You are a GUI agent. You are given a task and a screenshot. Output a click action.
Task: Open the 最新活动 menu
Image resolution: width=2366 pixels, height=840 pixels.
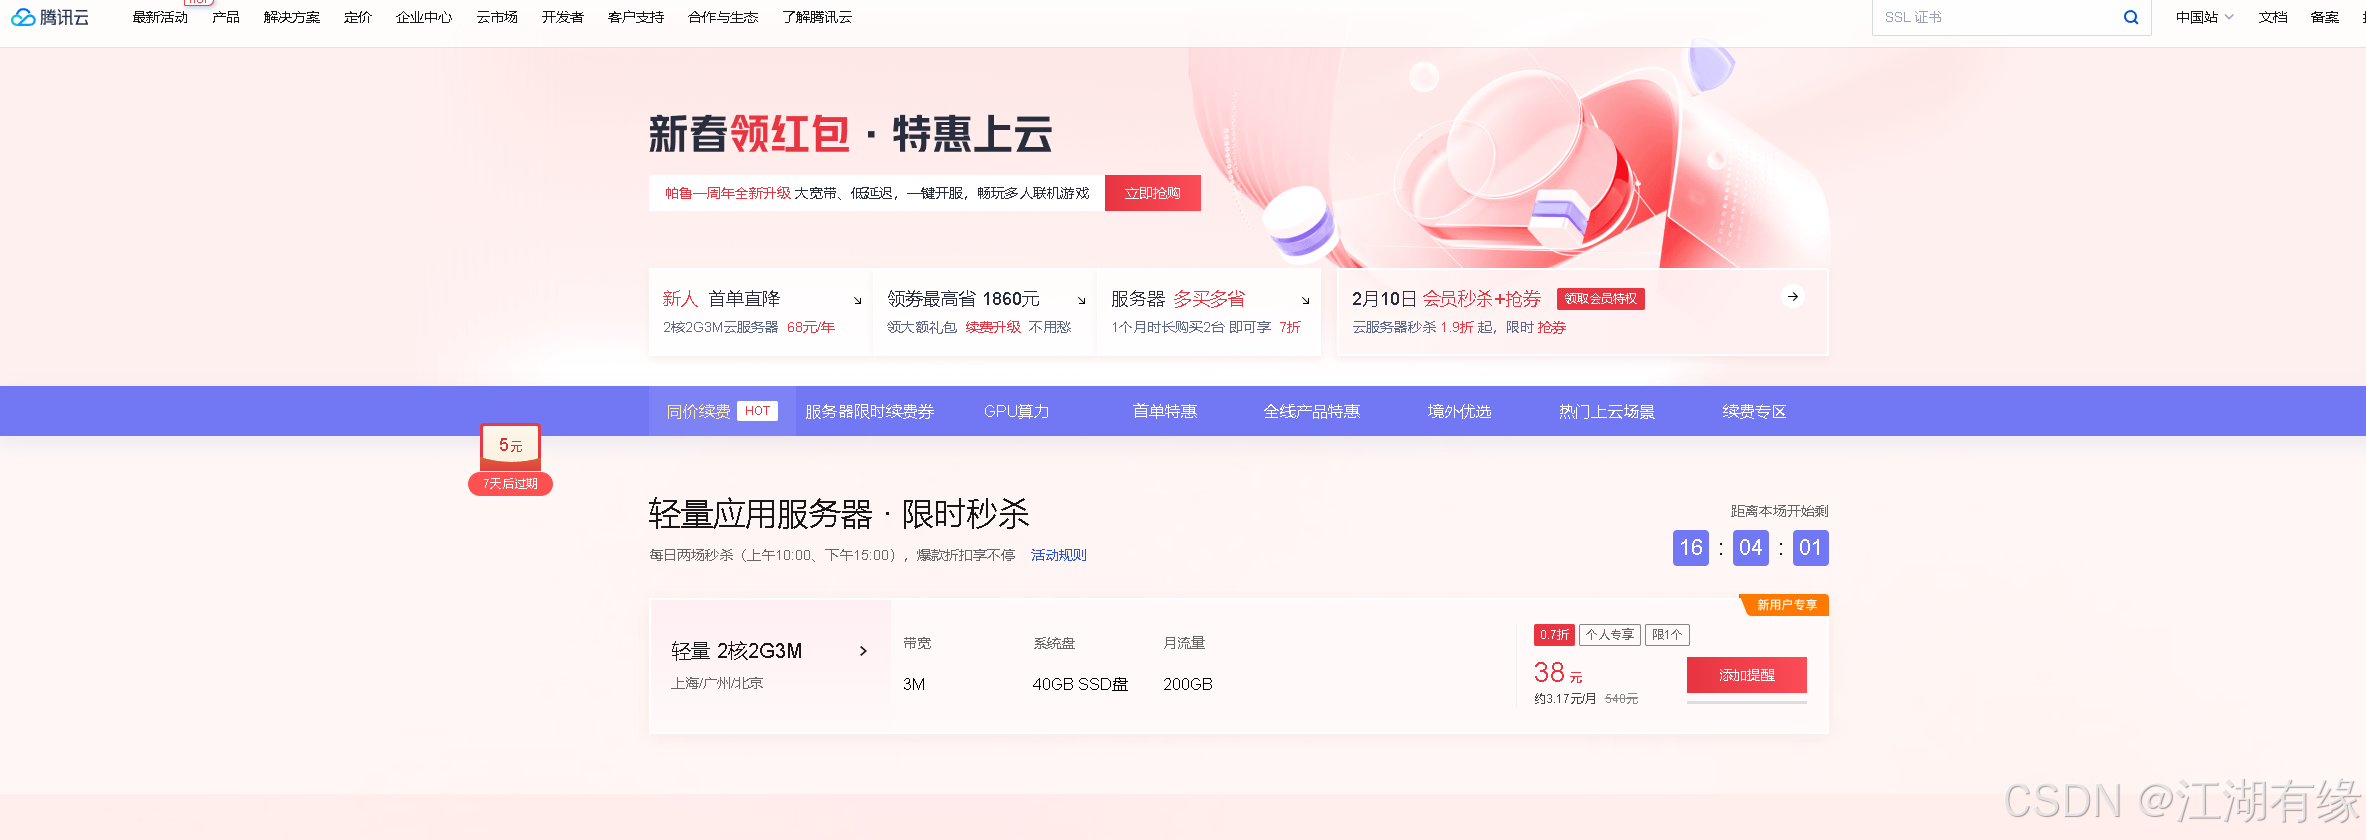pyautogui.click(x=160, y=17)
